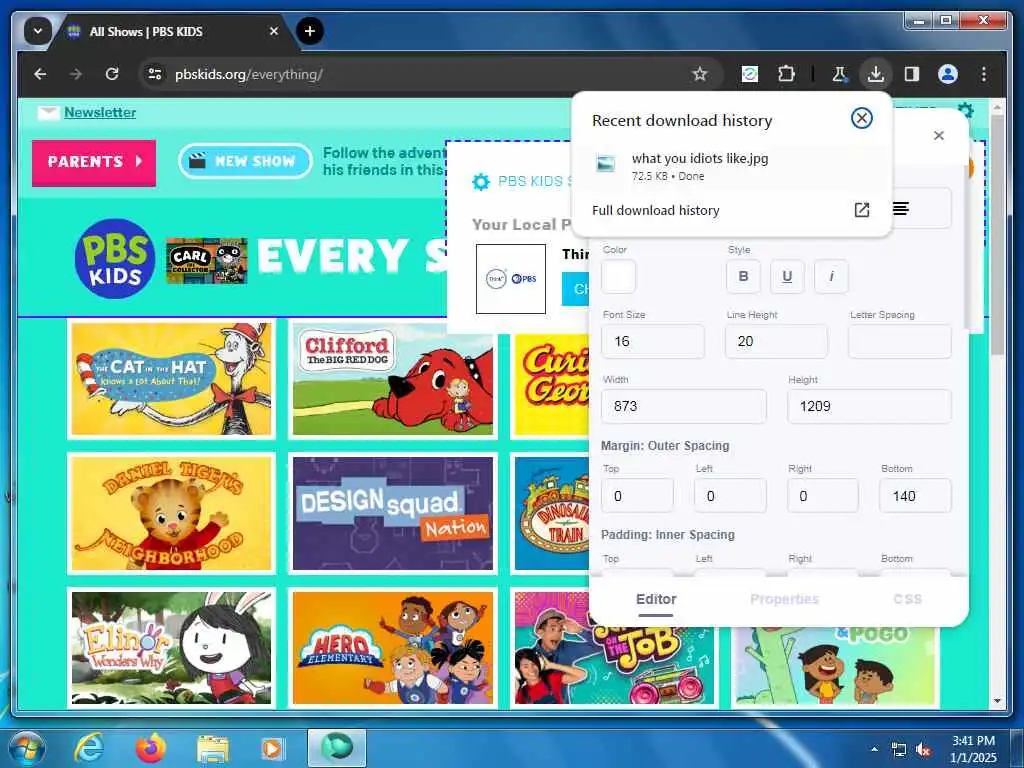
Task: Open Design Squad Nation show
Action: (392, 513)
